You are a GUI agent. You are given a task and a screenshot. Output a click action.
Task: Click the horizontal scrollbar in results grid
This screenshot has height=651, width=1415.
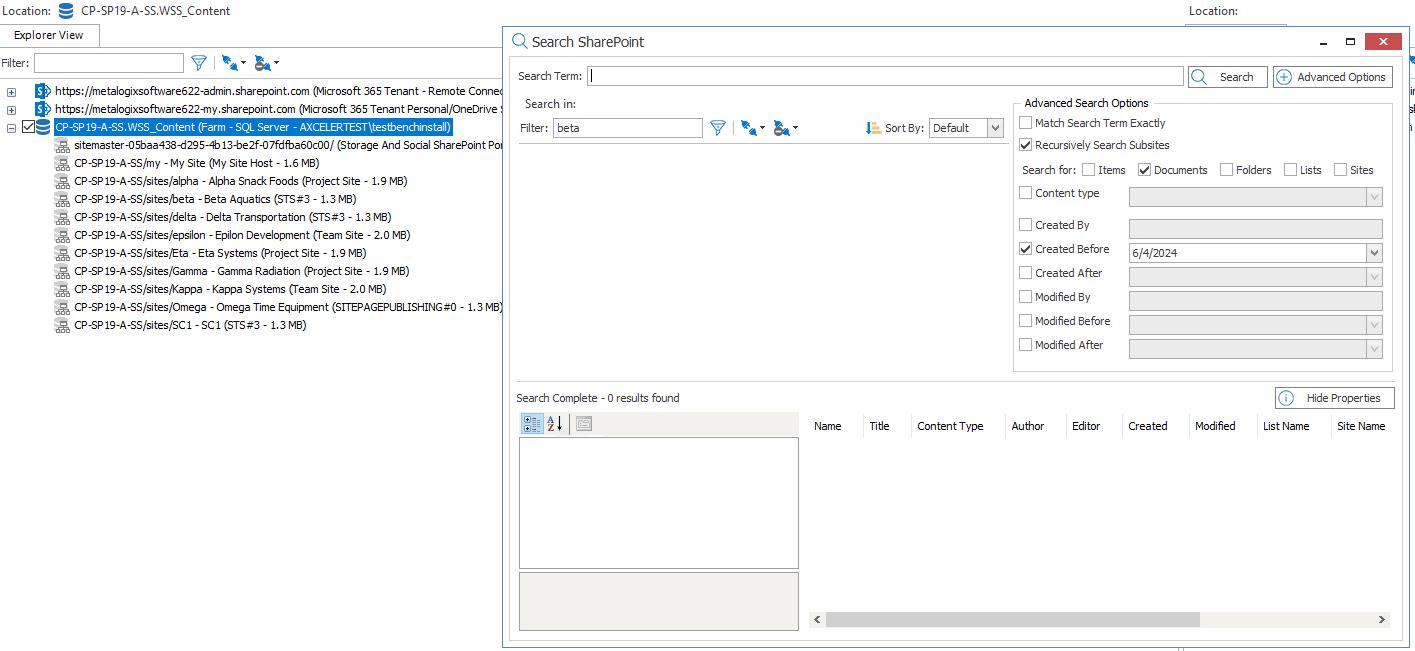1011,620
